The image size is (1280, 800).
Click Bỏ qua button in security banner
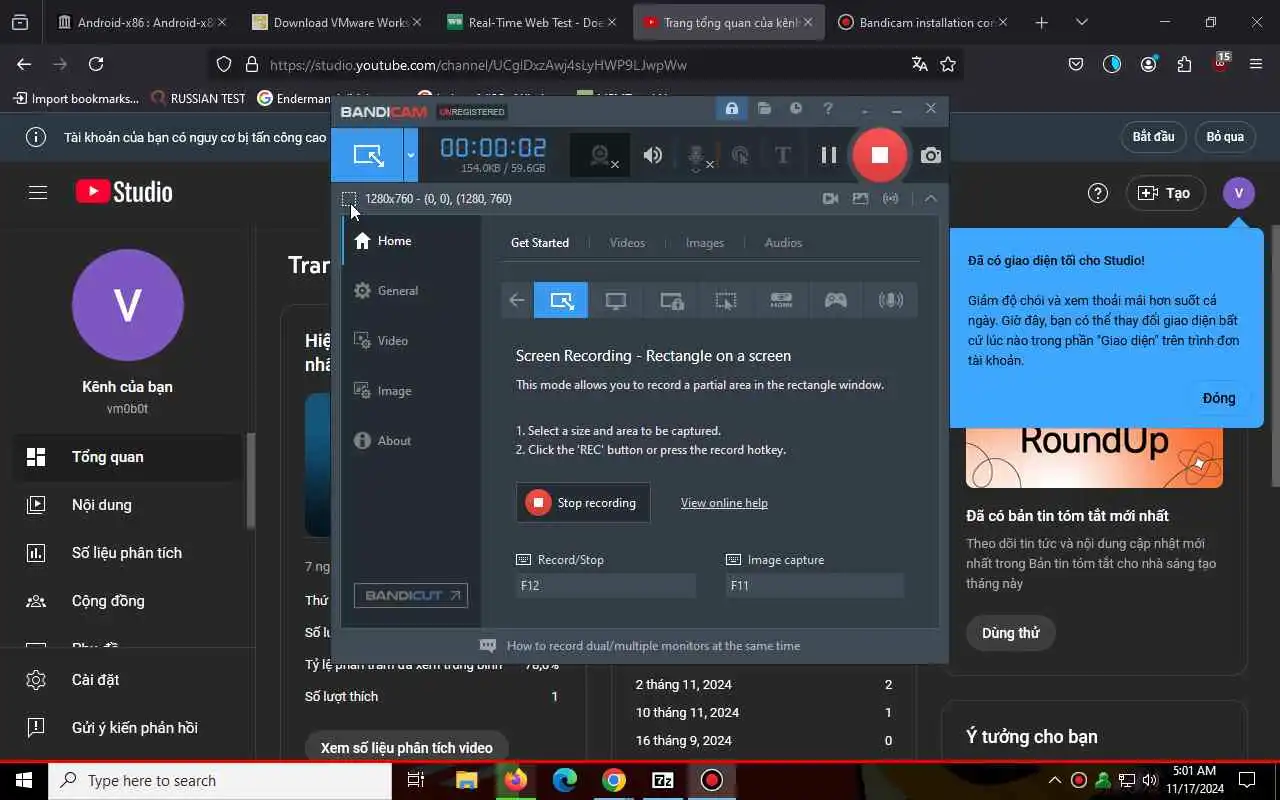coord(1225,137)
